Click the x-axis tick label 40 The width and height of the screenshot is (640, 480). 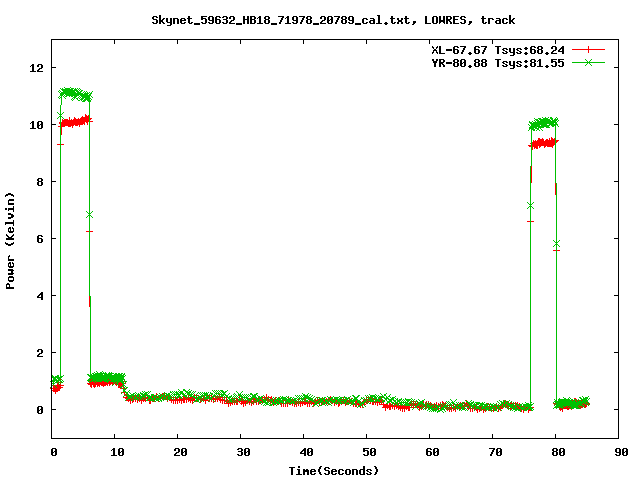point(306,452)
